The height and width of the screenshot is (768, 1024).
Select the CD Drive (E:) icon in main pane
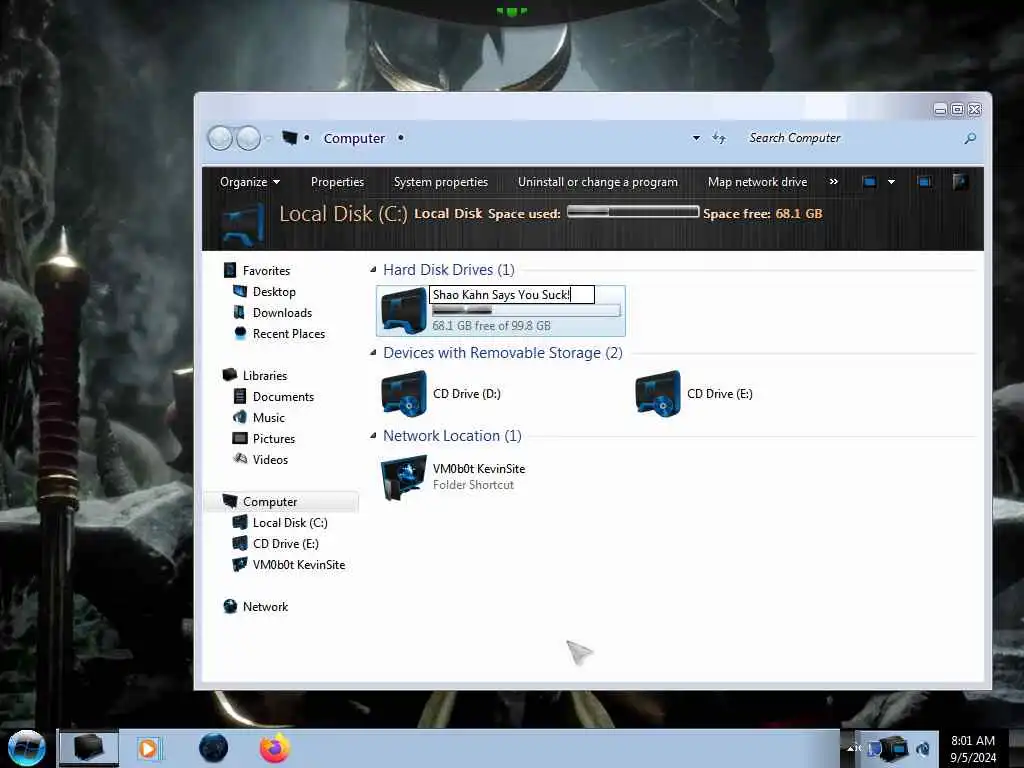(x=658, y=394)
